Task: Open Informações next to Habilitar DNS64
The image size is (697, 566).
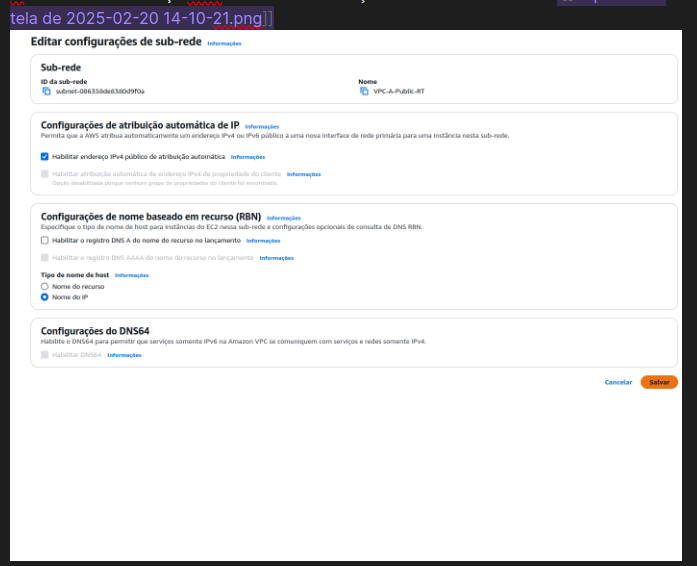Action: 124,355
